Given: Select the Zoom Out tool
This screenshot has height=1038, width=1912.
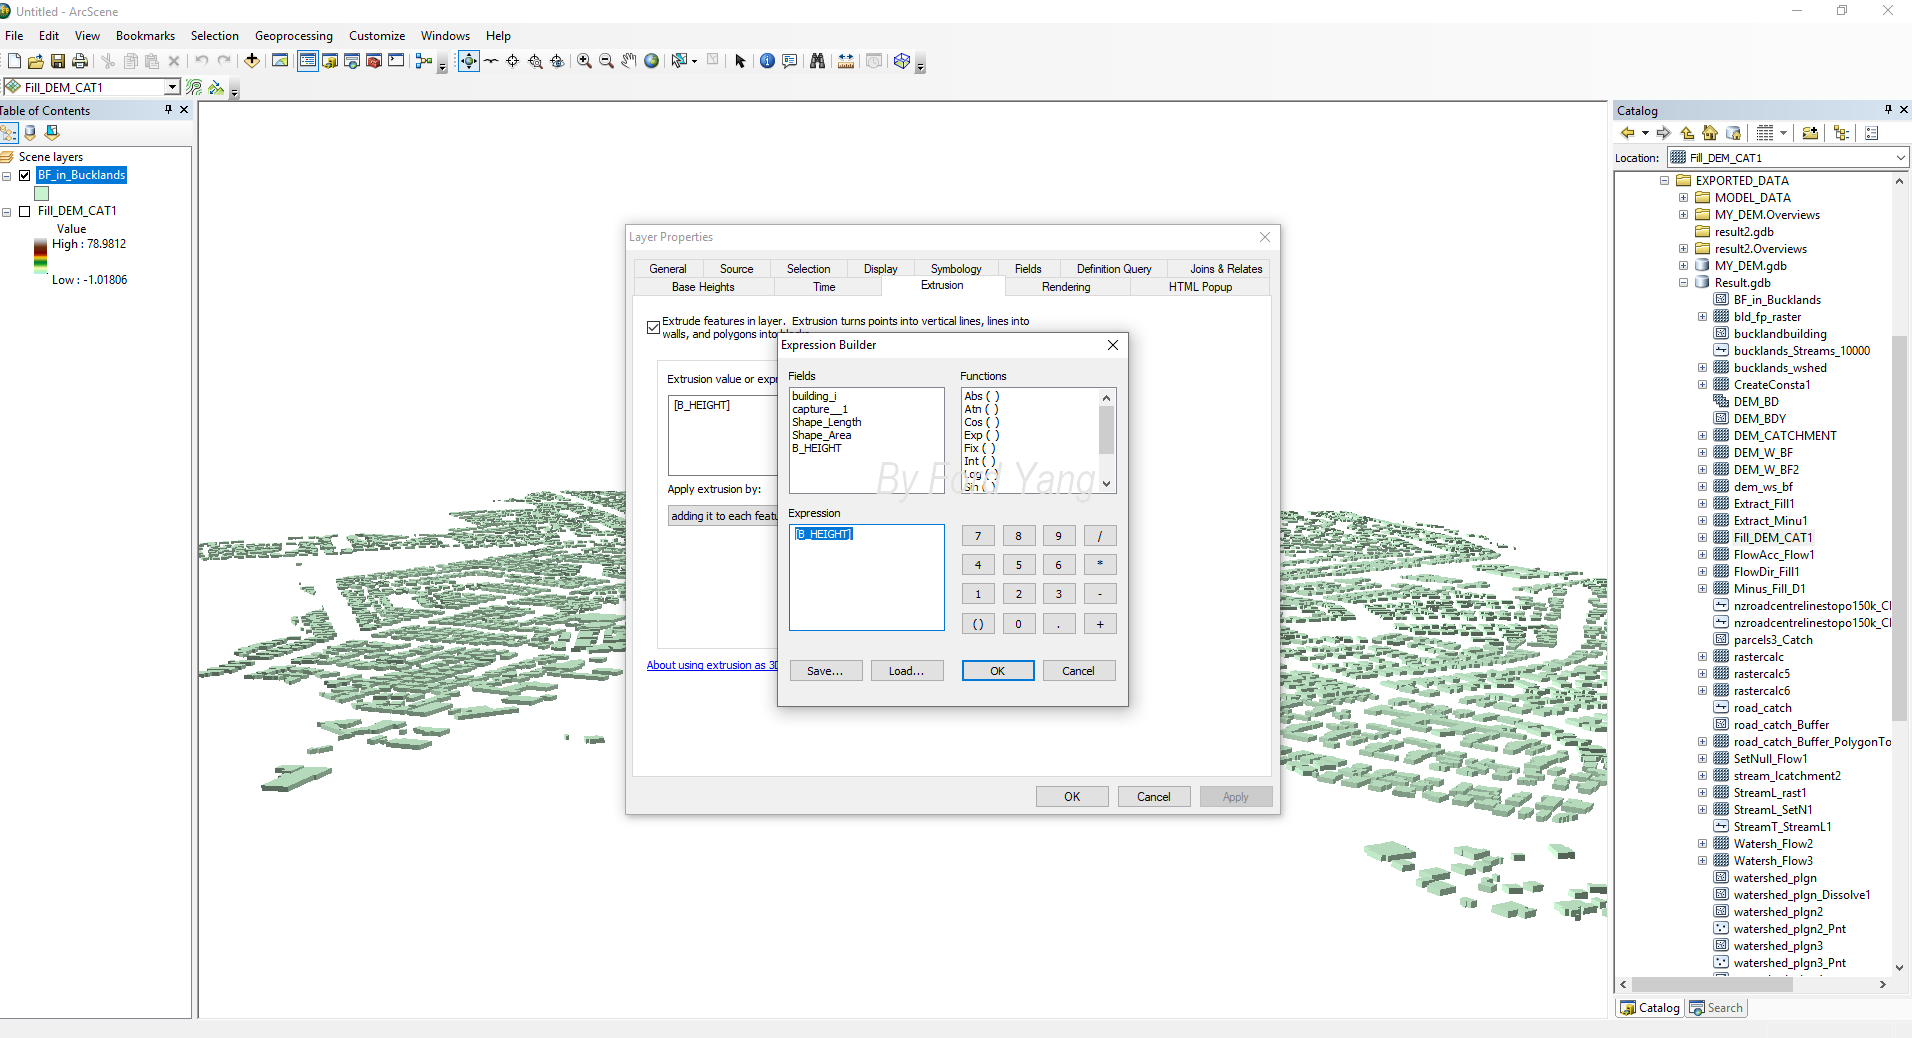Looking at the screenshot, I should pyautogui.click(x=607, y=61).
